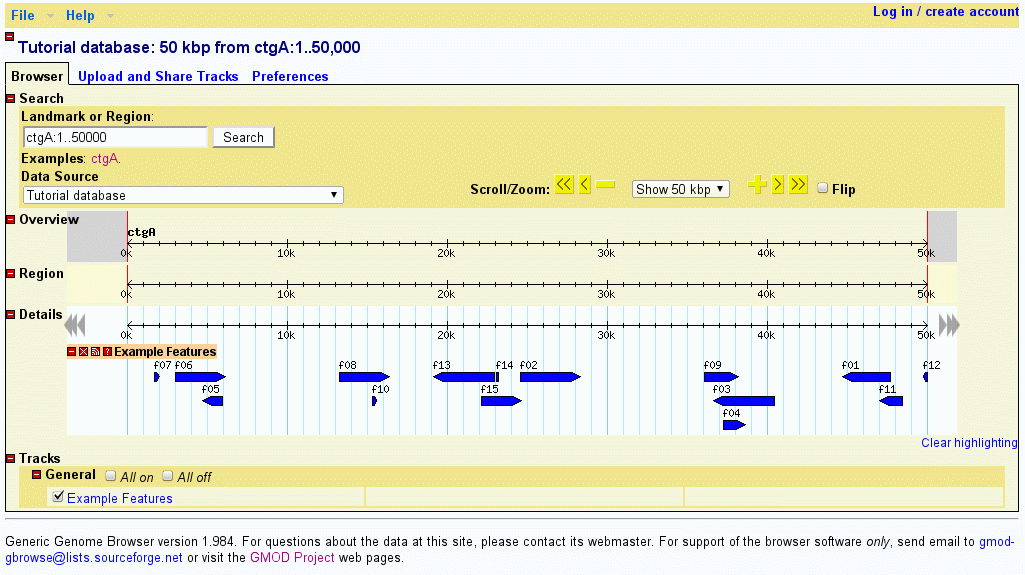Screen dimensions: 1025x575
Task: Click the Landmark or Region text field
Action: click(x=114, y=137)
